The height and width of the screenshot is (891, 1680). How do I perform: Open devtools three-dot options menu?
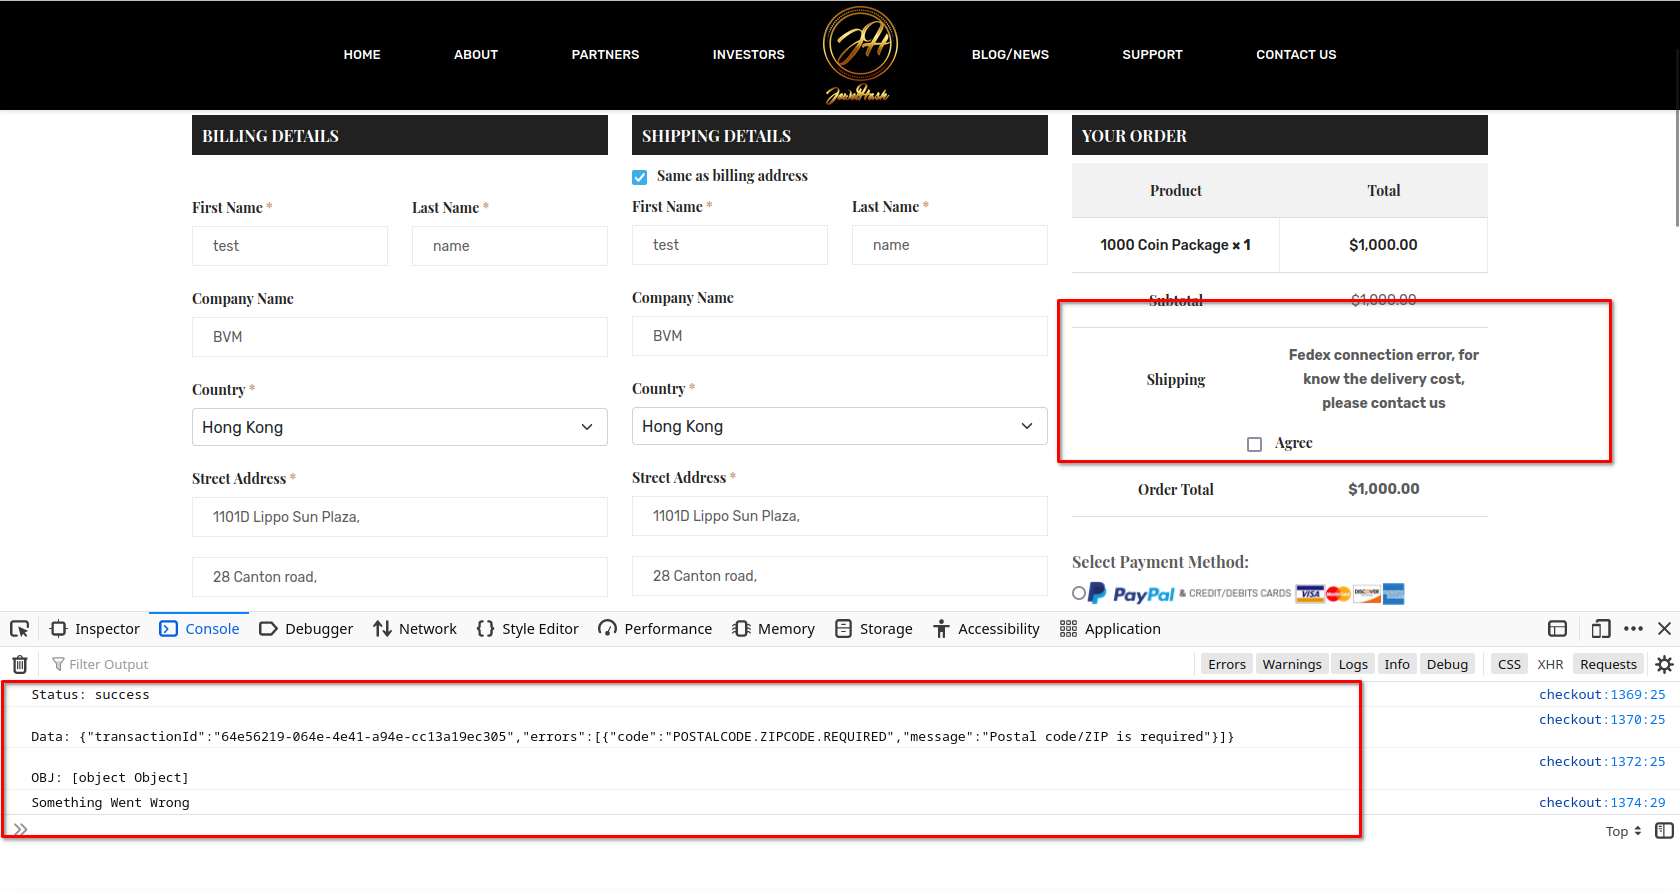point(1633,629)
